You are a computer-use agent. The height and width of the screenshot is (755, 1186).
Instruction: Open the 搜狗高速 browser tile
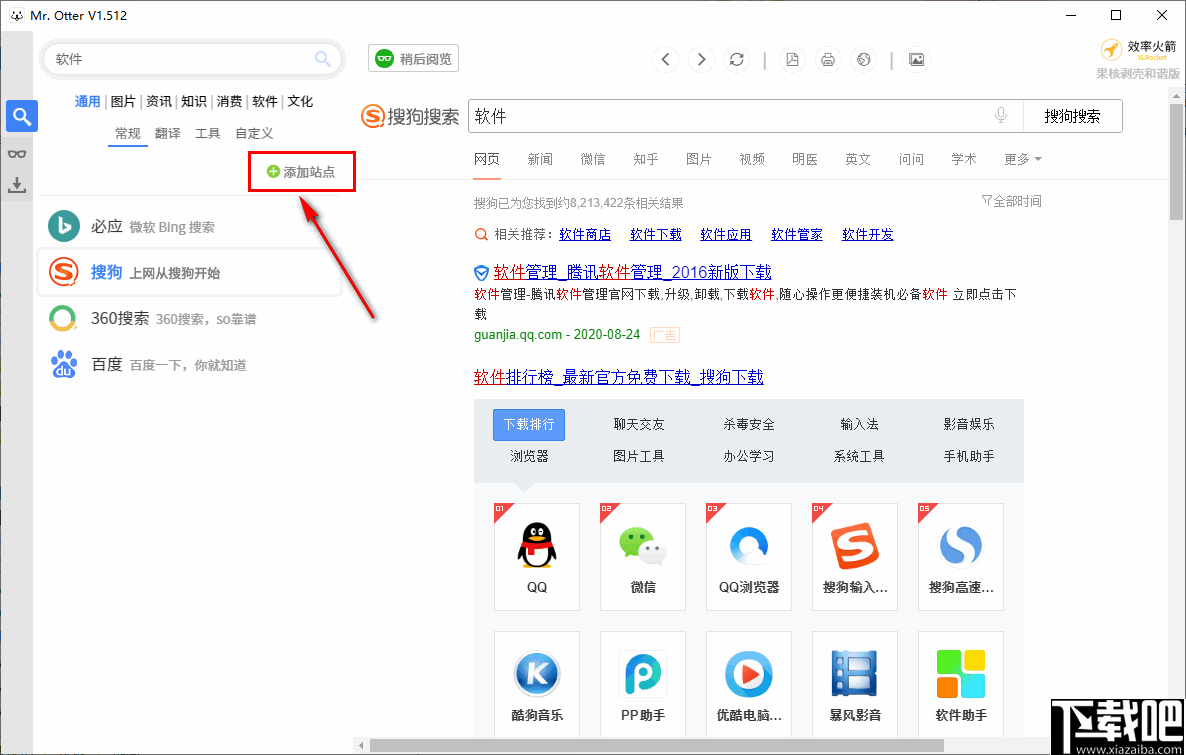[x=961, y=557]
